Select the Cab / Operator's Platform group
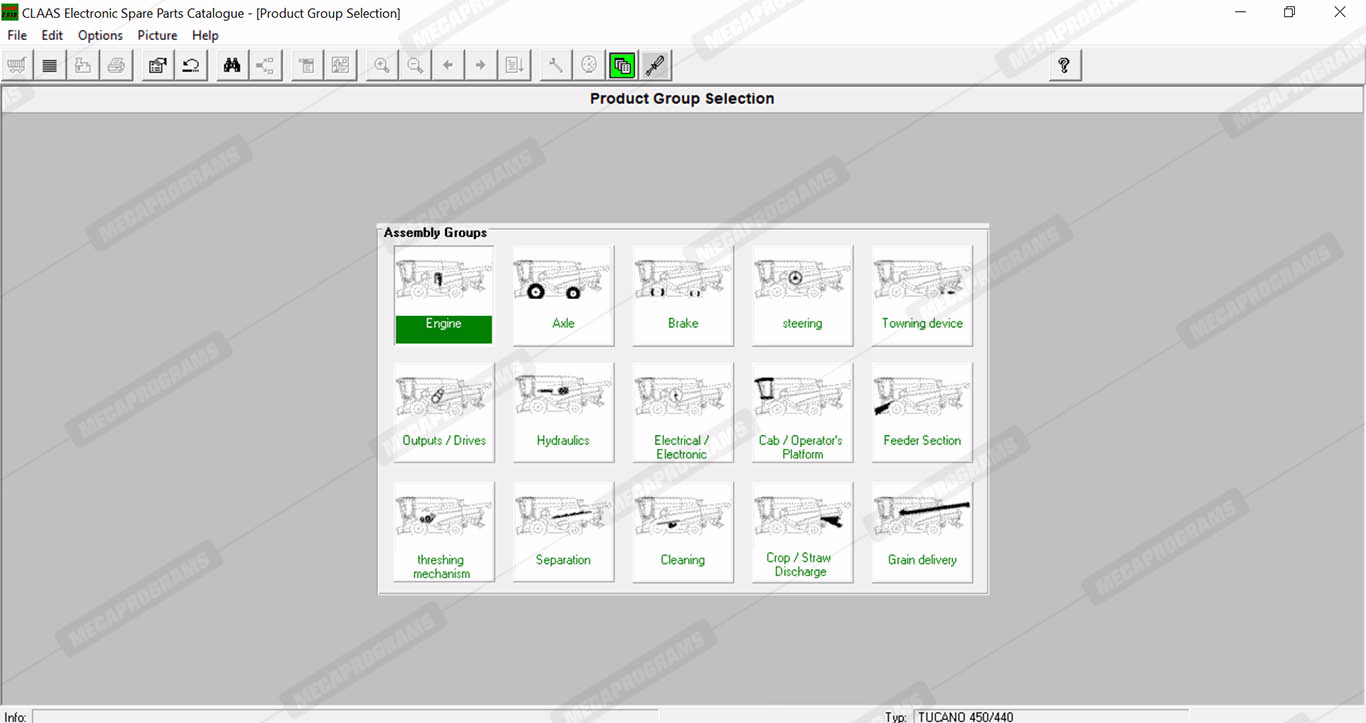 pos(802,412)
